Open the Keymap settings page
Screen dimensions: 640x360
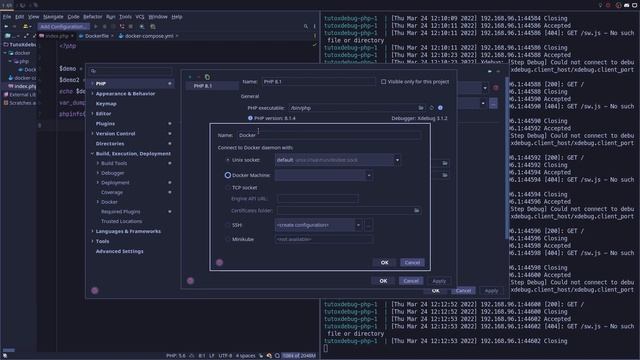106,104
